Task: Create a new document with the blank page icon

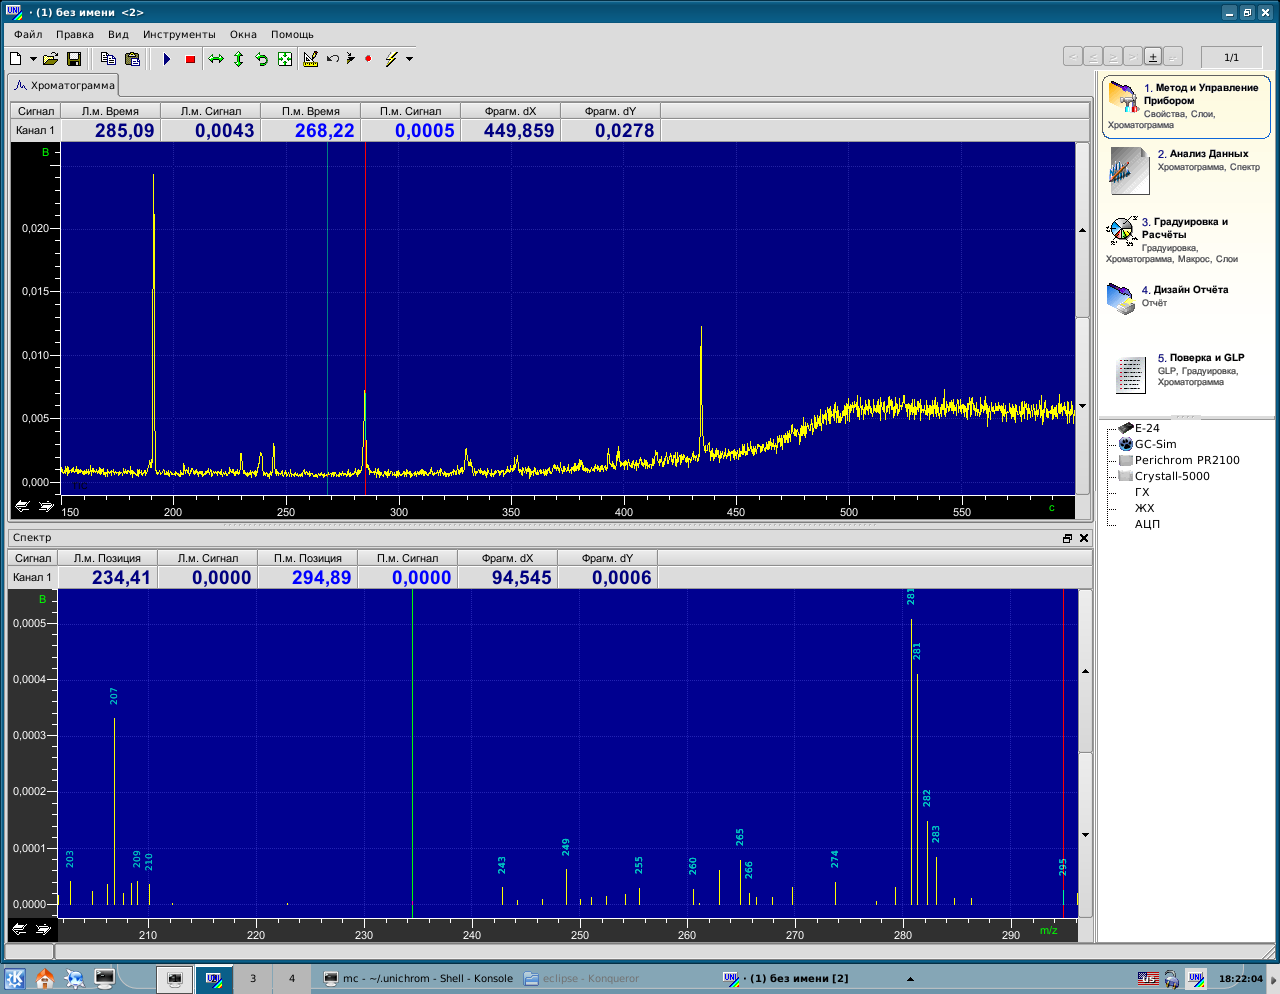Action: tap(16, 59)
